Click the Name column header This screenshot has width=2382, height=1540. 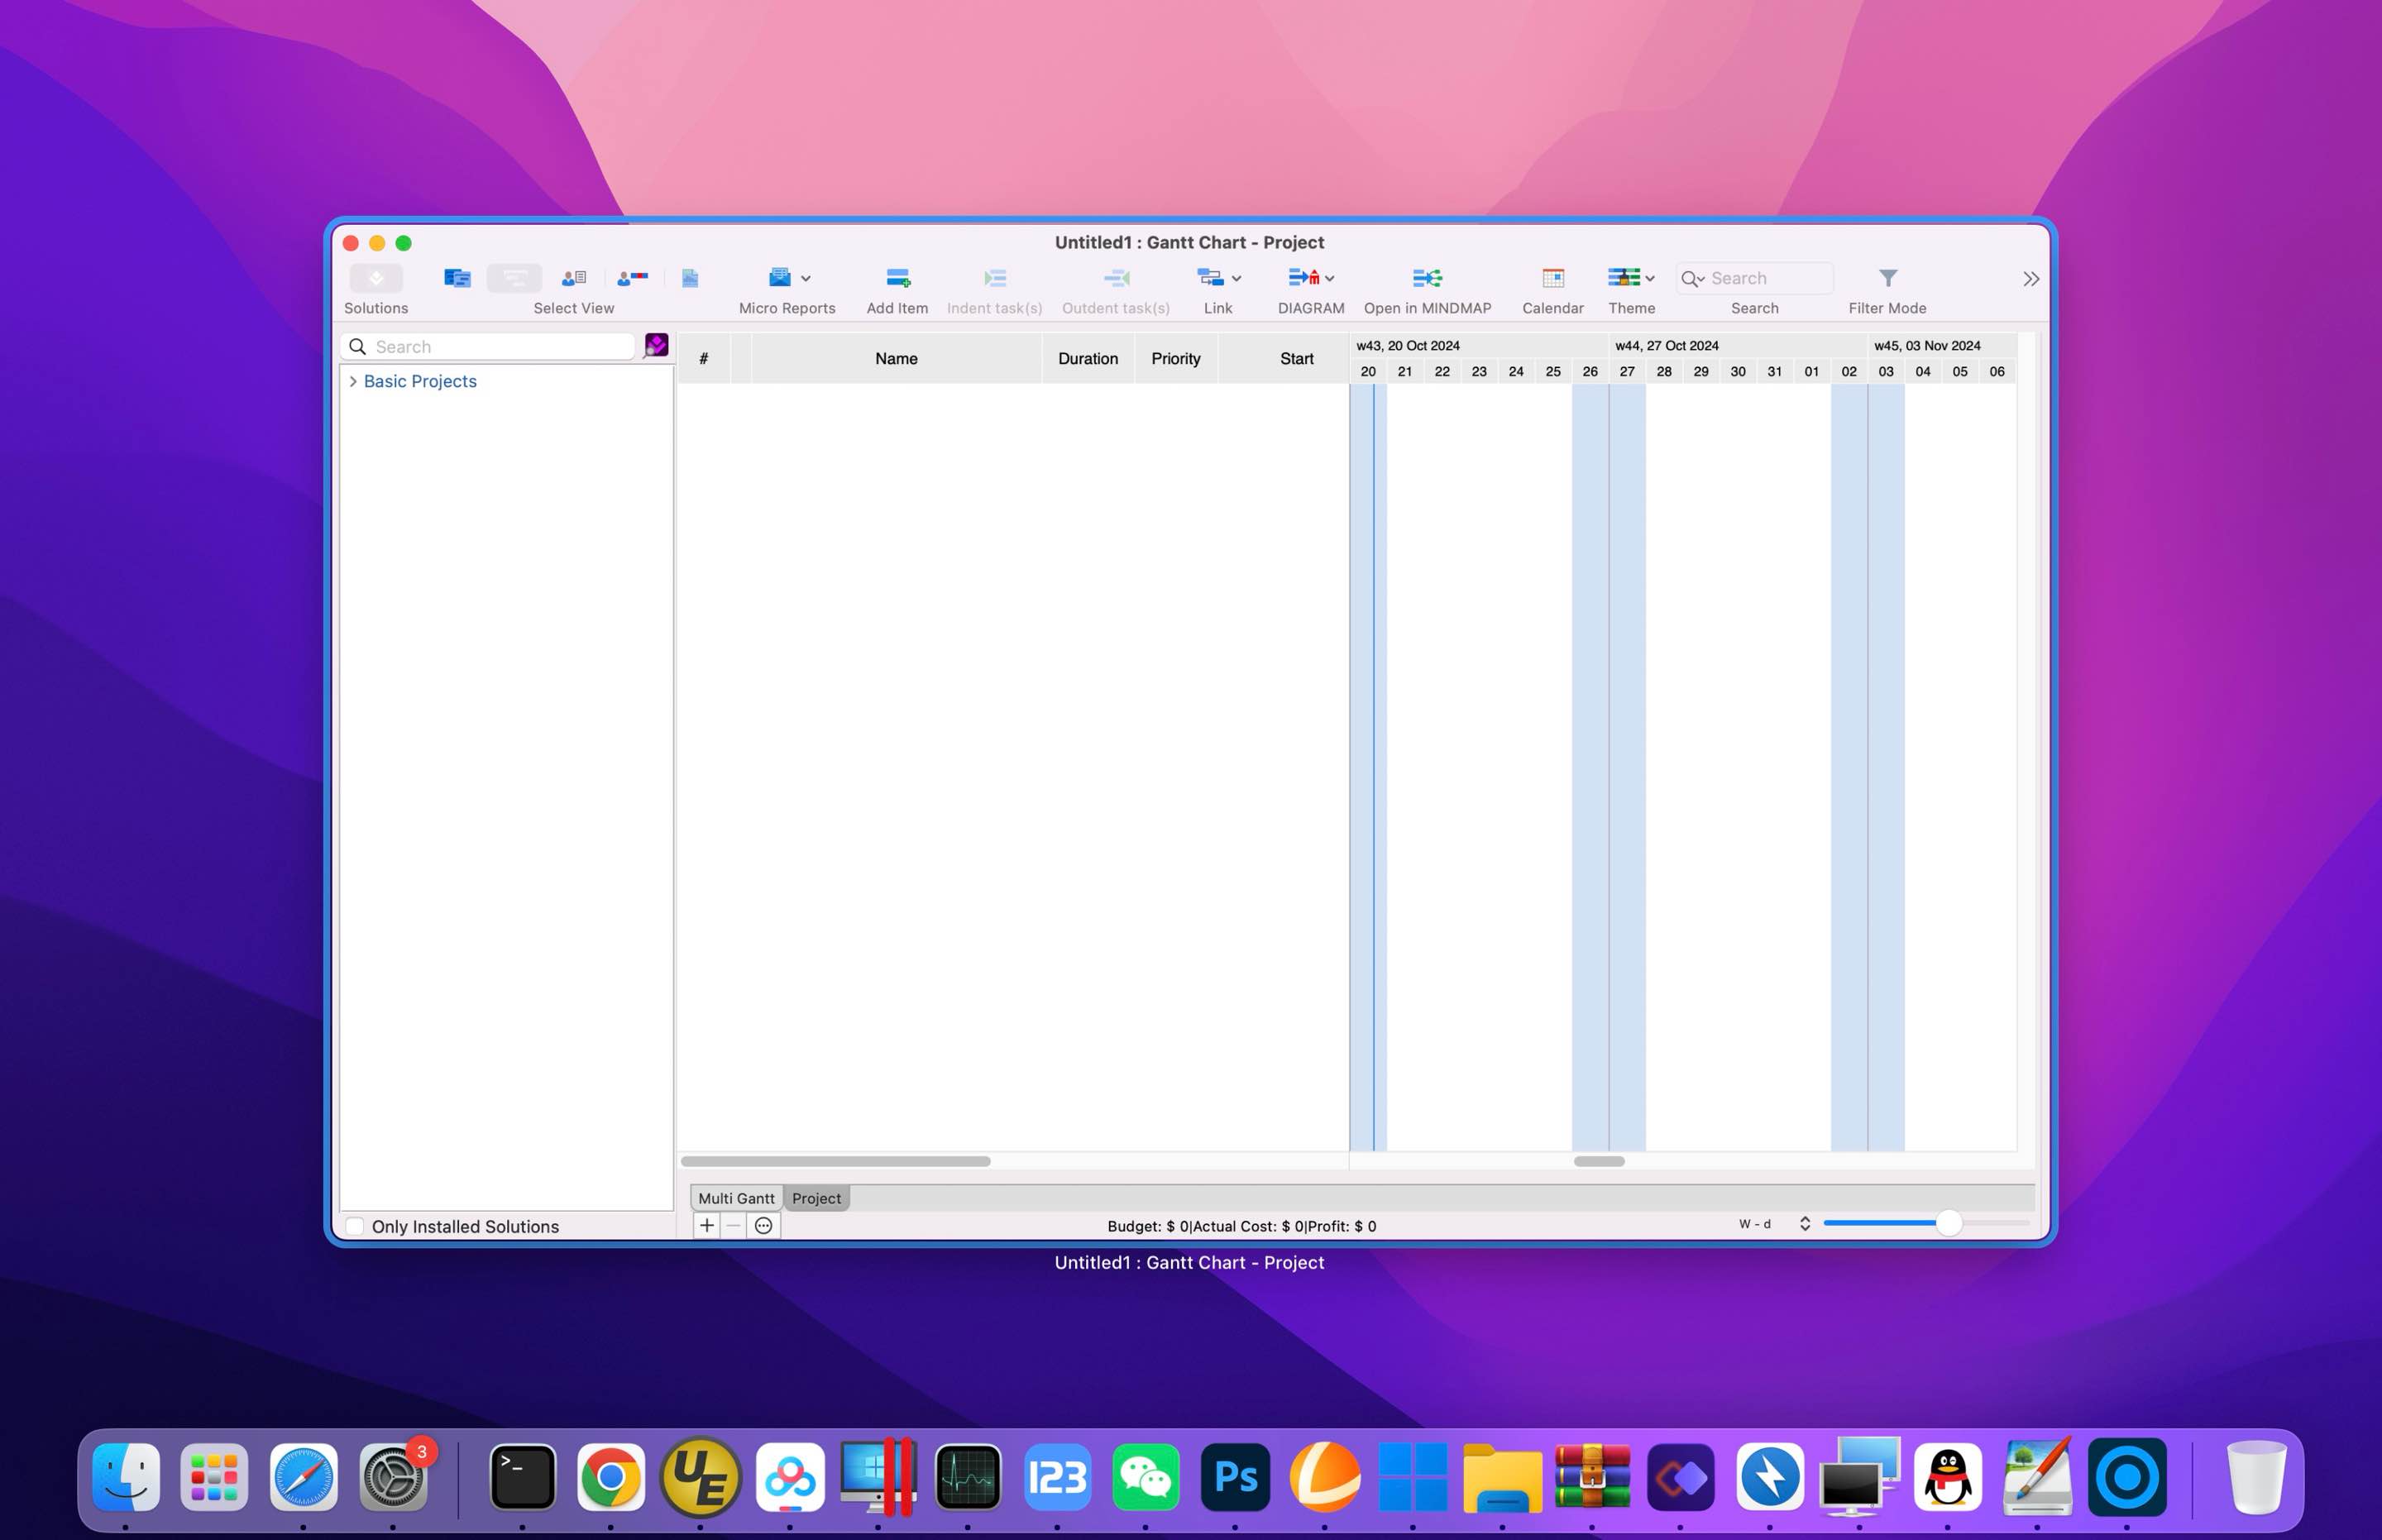pos(896,358)
